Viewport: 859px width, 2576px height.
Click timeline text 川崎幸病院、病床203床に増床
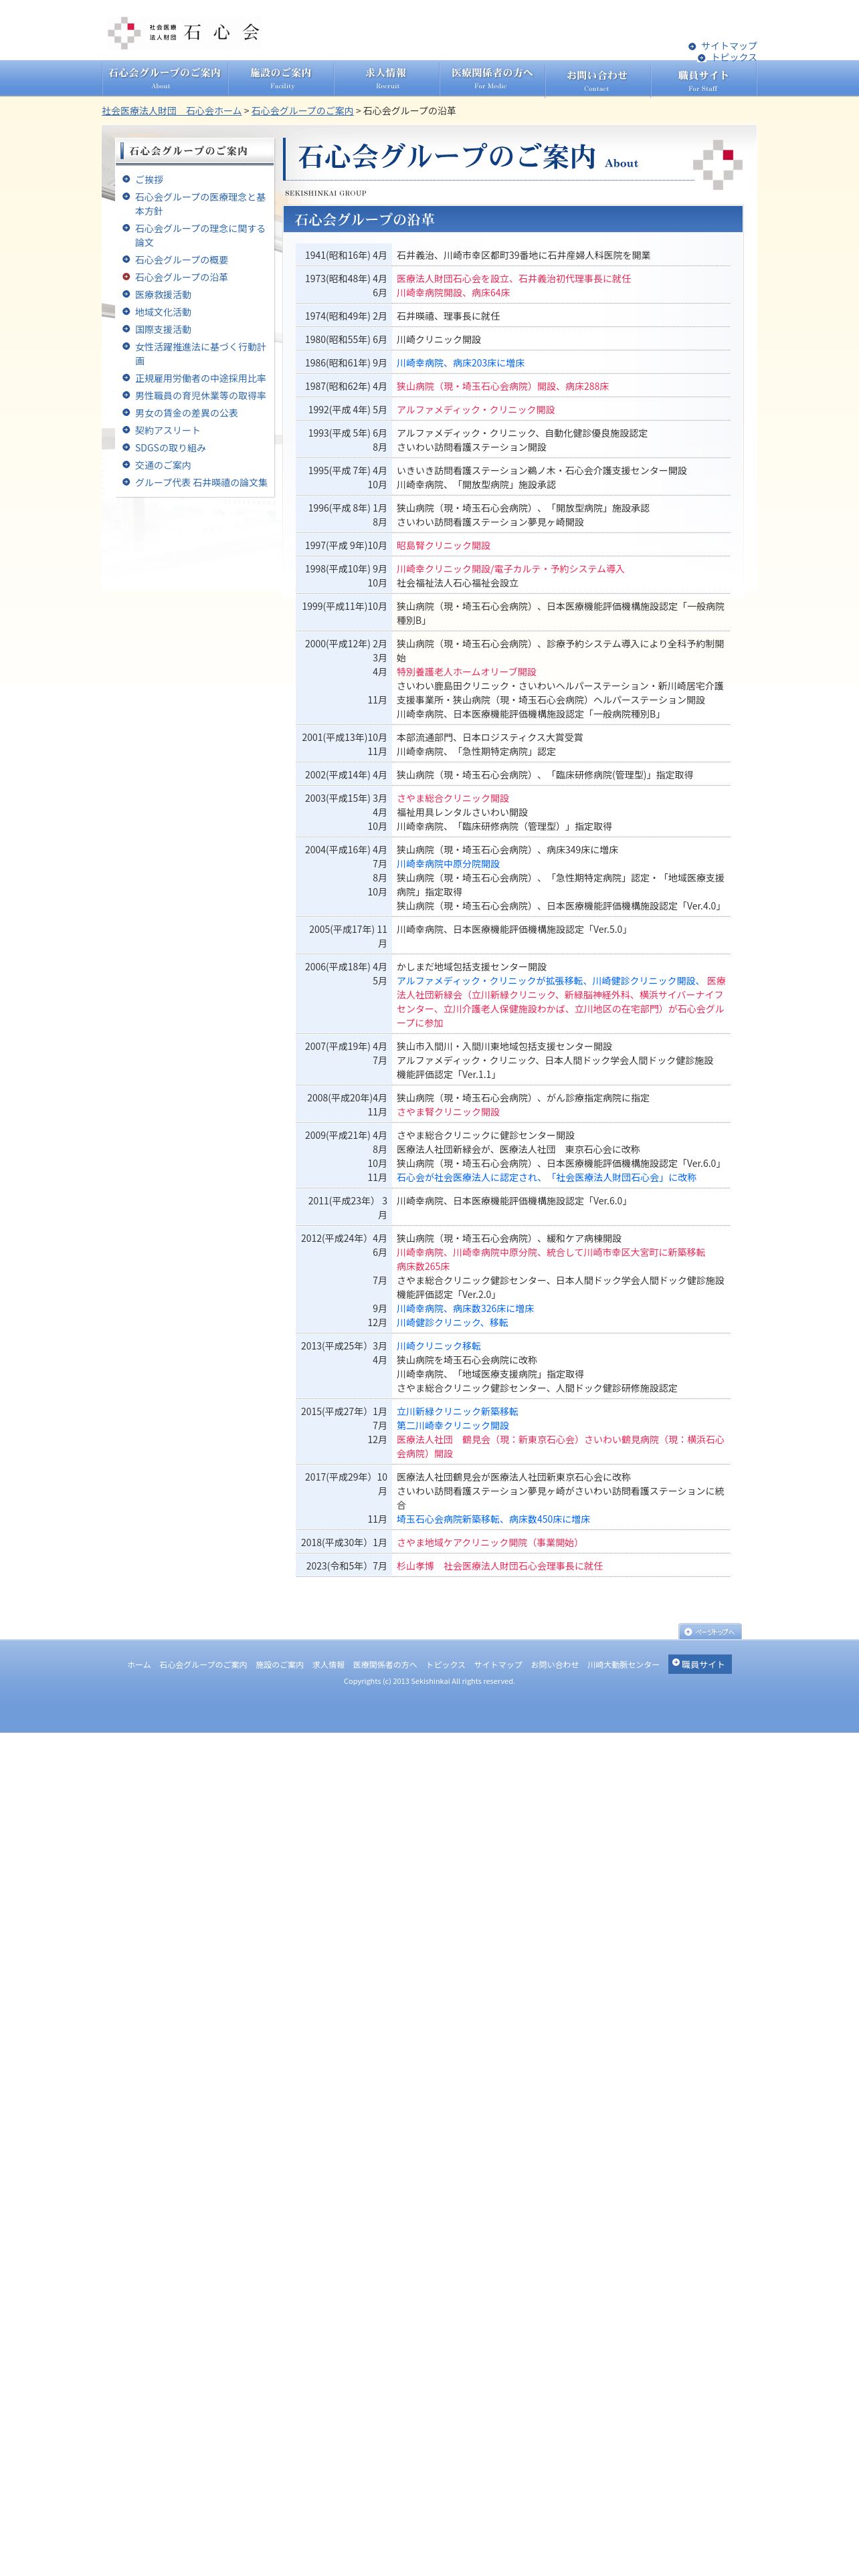(460, 363)
